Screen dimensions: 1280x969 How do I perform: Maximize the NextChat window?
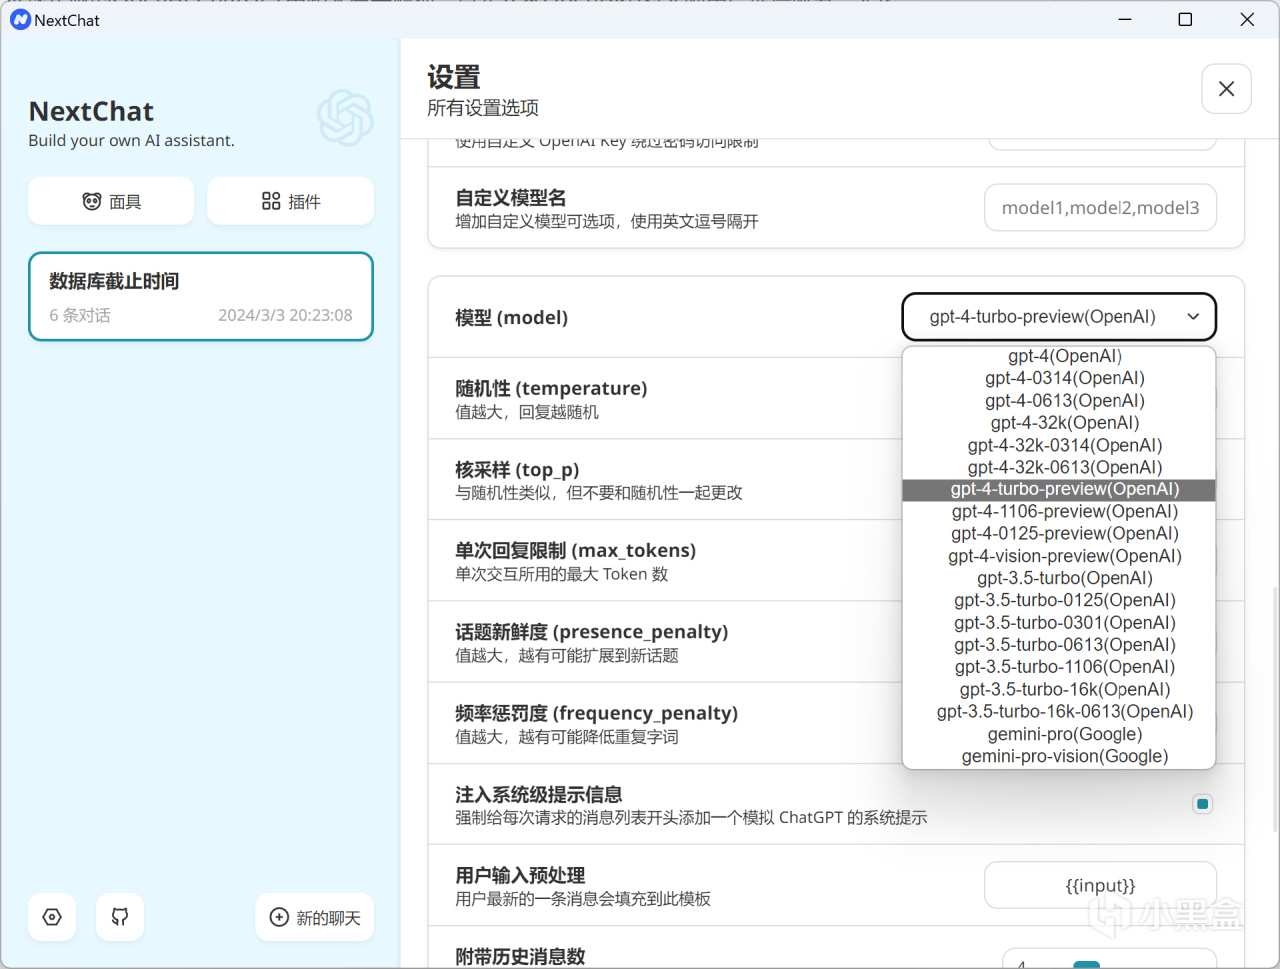point(1186,19)
